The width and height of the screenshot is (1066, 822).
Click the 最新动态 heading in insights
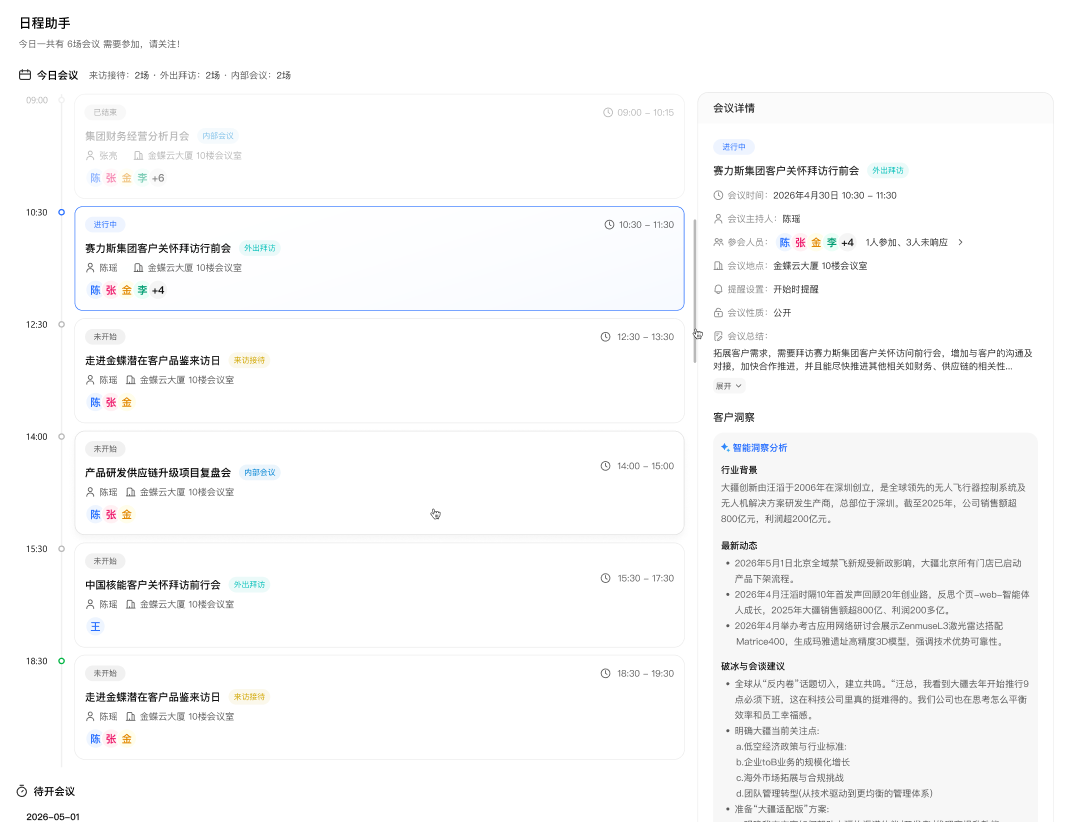[x=739, y=545]
